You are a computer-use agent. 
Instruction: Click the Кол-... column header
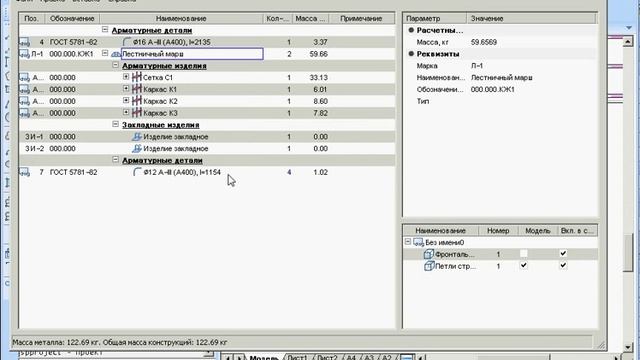click(x=278, y=18)
